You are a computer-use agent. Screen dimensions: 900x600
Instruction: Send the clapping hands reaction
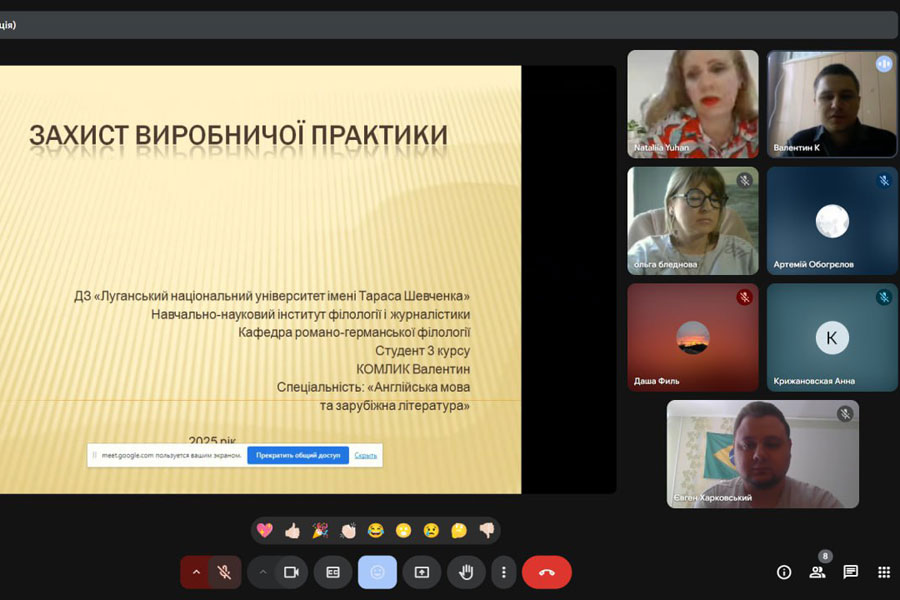pos(348,531)
